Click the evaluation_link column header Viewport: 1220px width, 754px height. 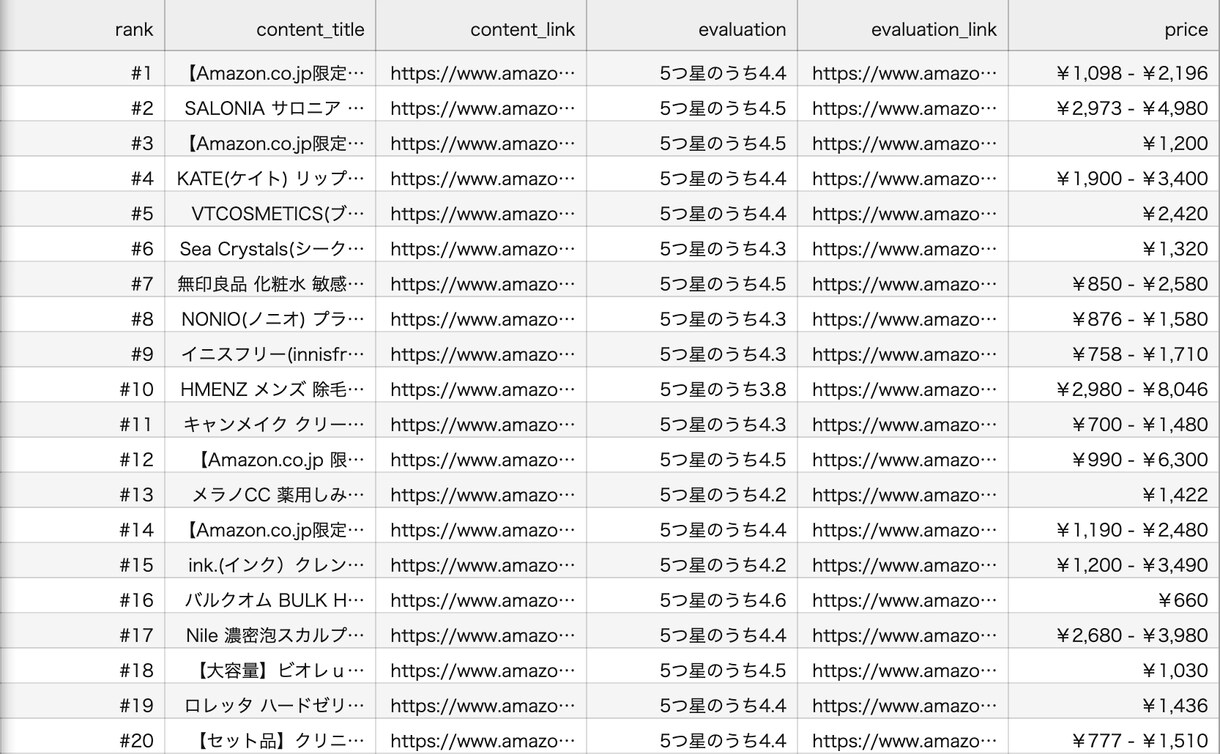coord(903,25)
